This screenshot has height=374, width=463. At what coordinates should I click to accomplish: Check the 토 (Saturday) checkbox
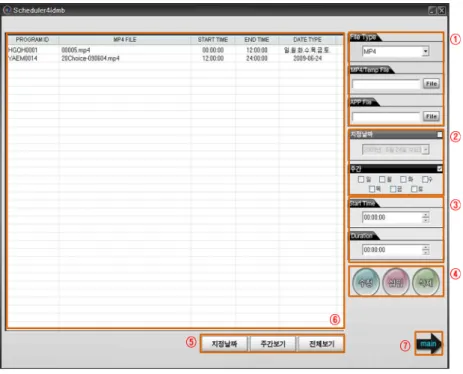[414, 189]
